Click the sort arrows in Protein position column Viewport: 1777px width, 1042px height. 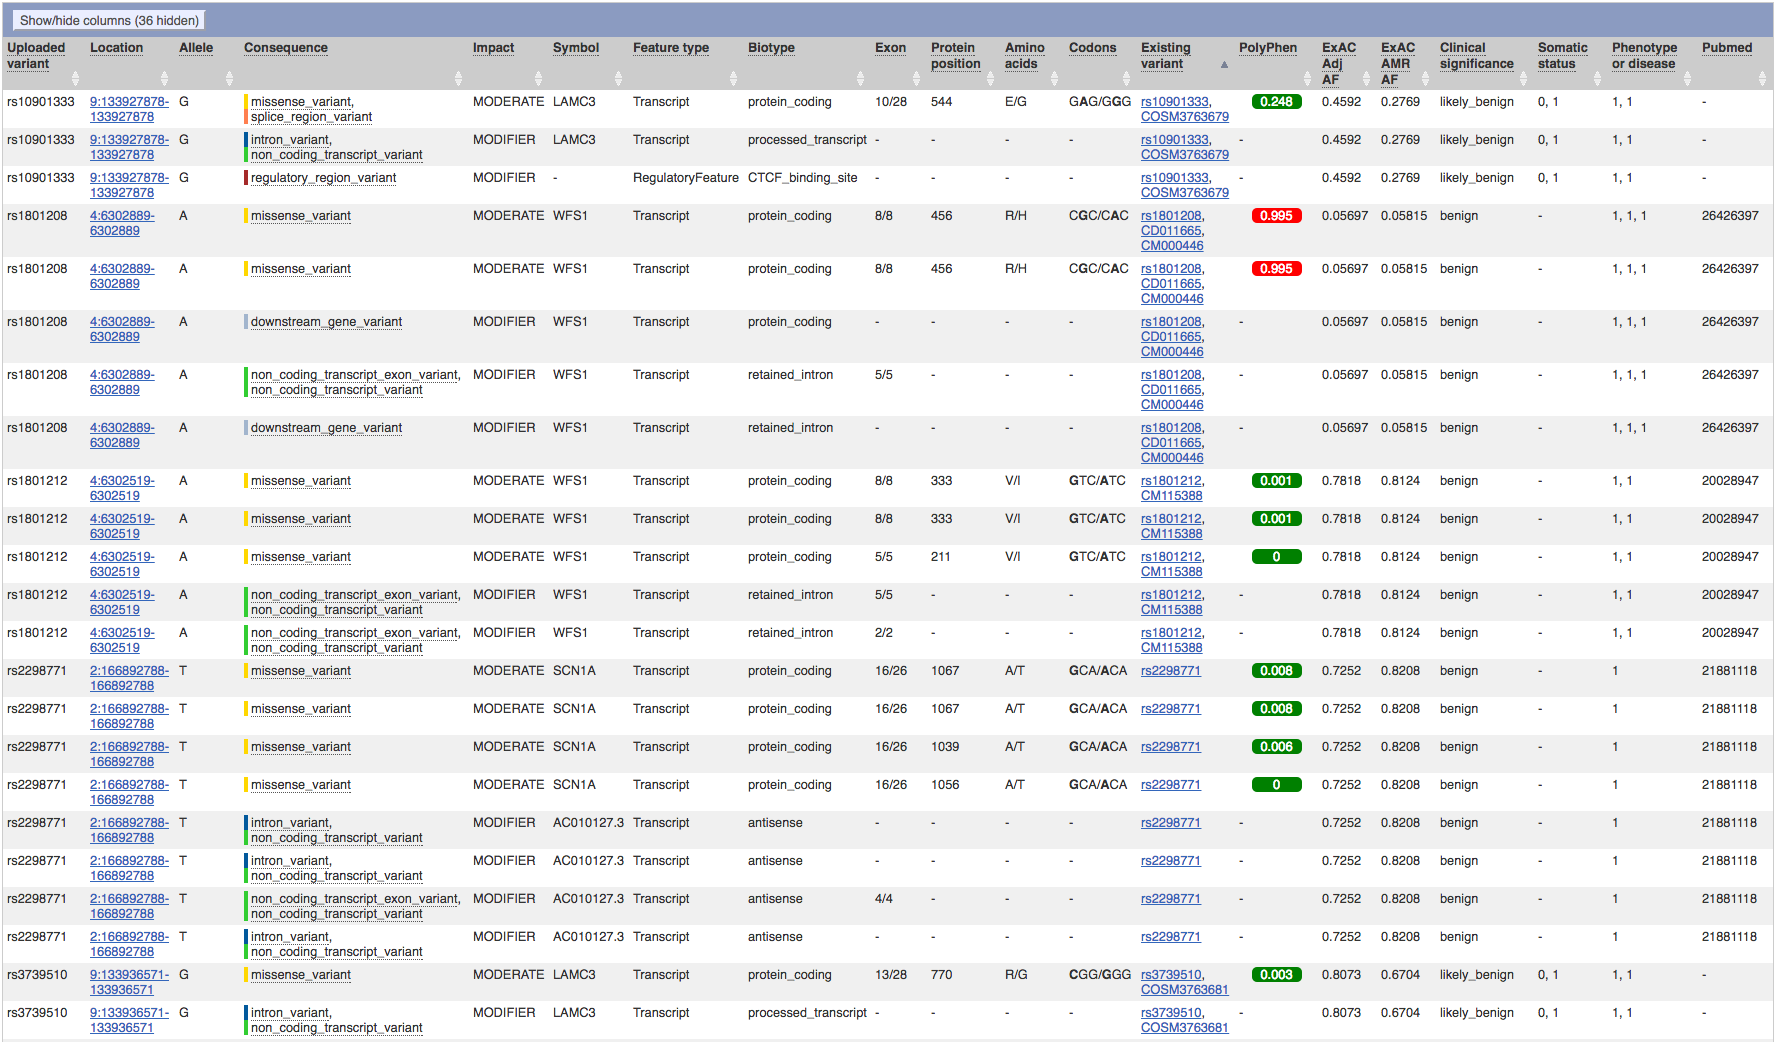pyautogui.click(x=991, y=78)
